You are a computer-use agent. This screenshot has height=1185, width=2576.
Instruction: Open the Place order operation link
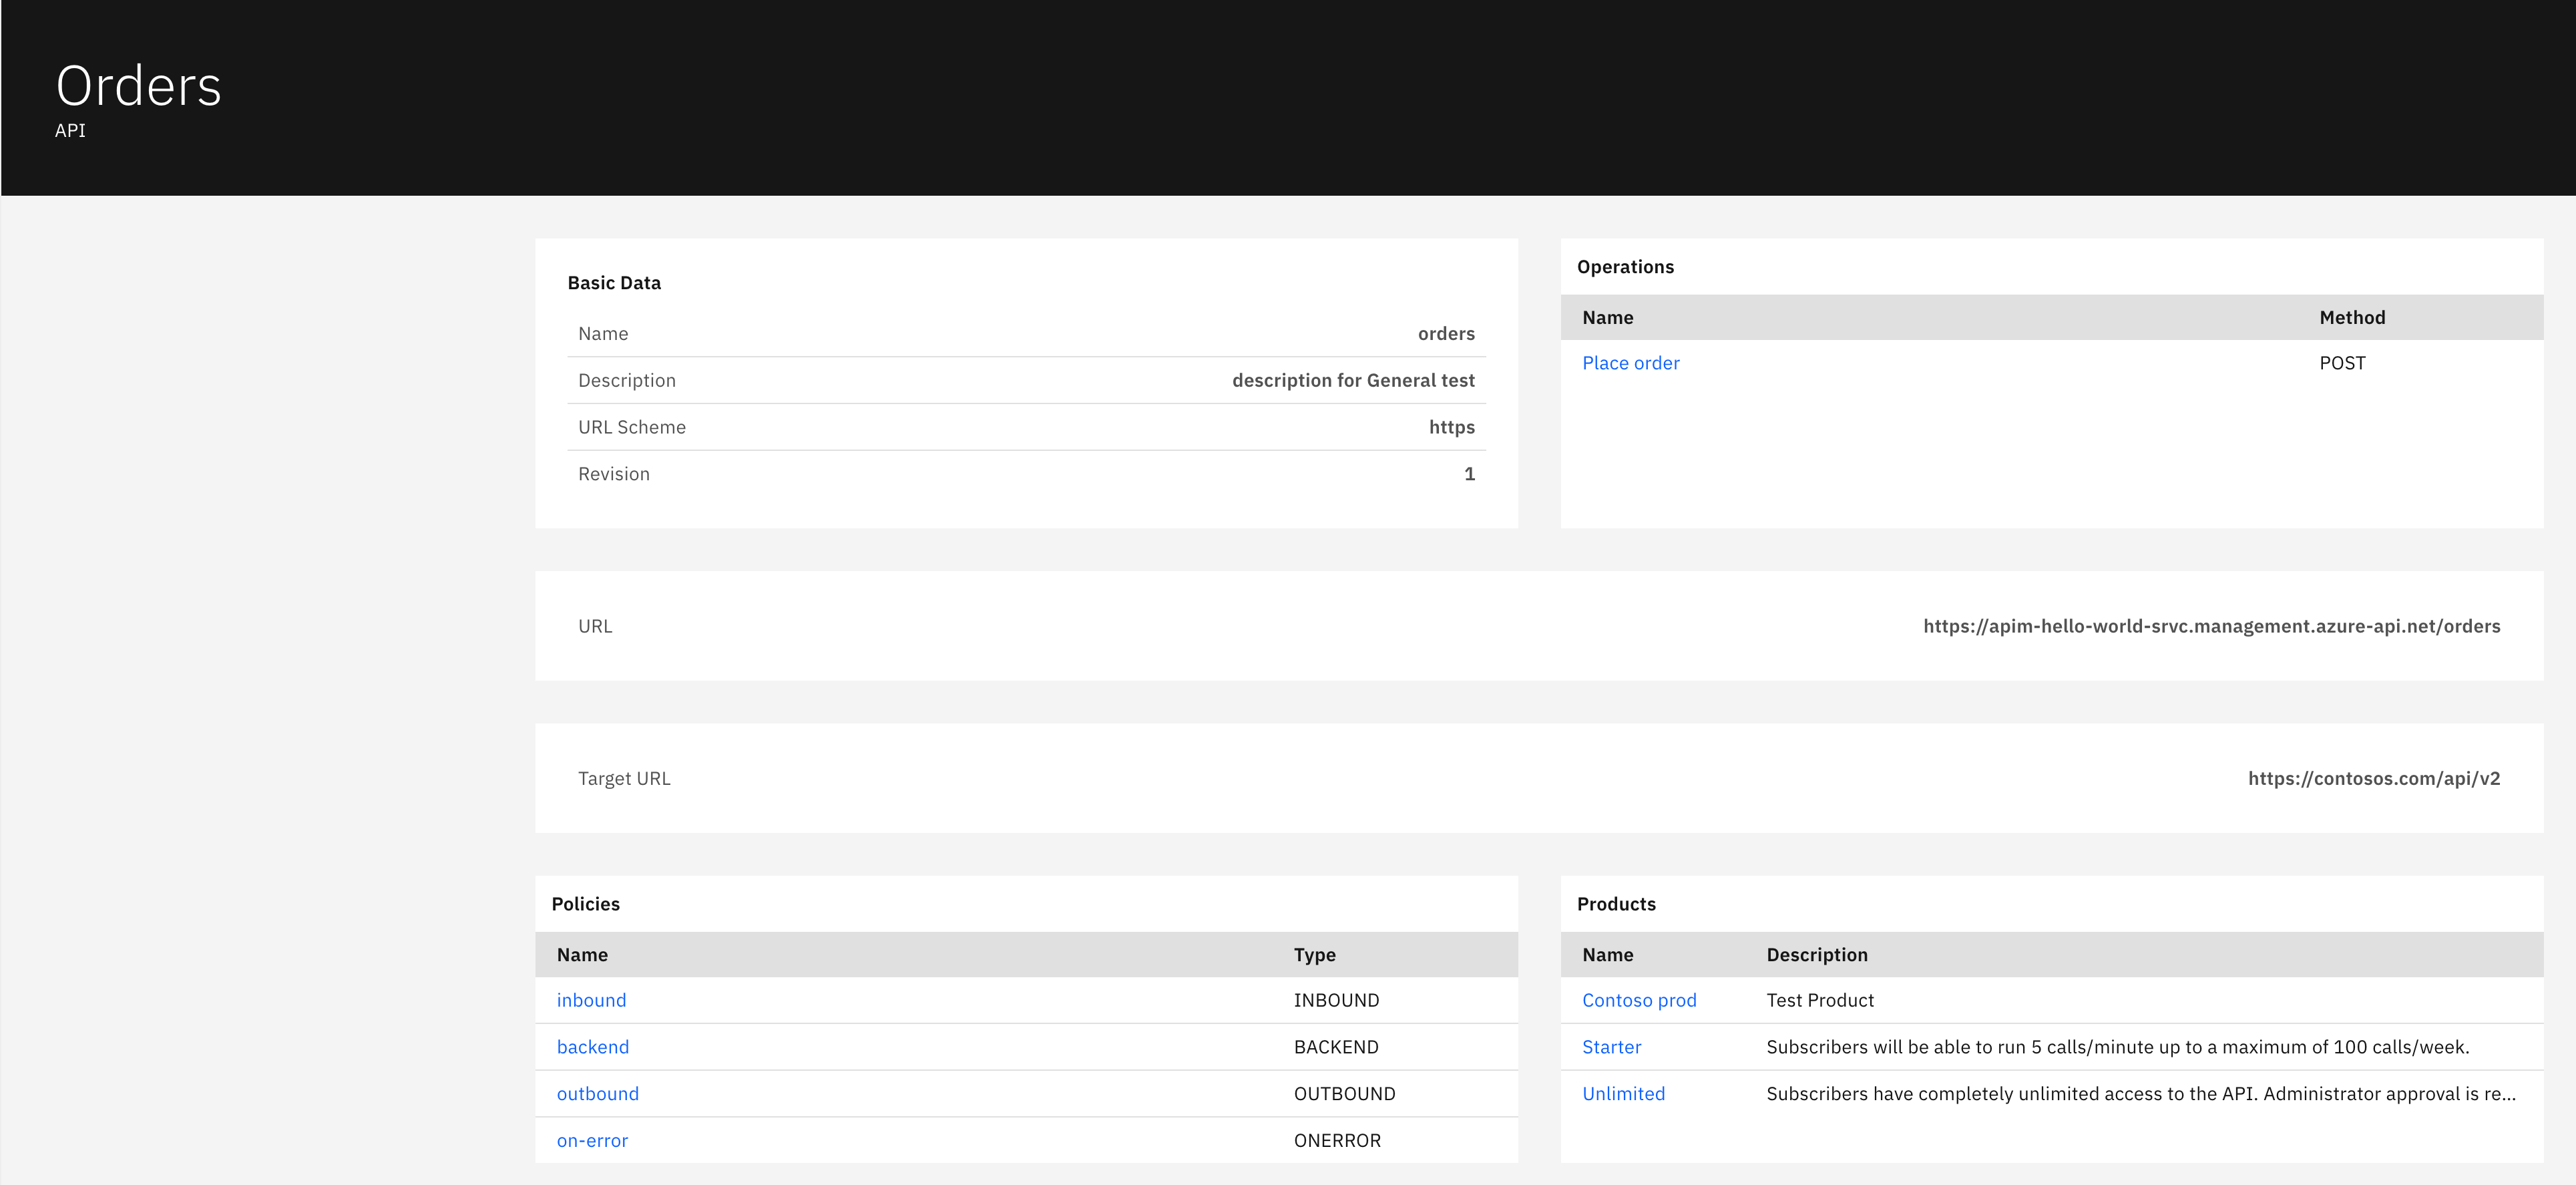coord(1630,363)
